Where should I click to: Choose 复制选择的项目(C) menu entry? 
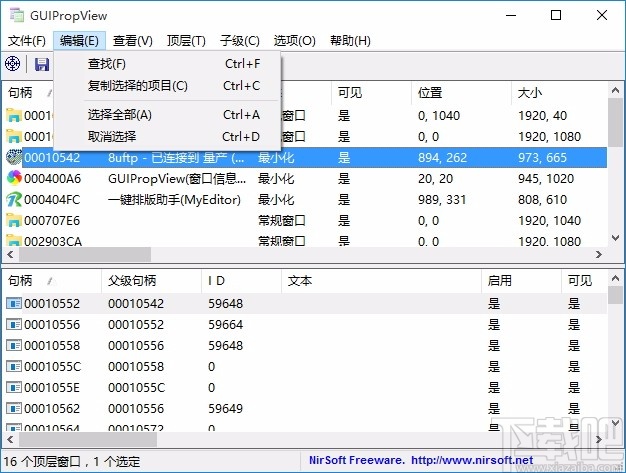[x=167, y=86]
